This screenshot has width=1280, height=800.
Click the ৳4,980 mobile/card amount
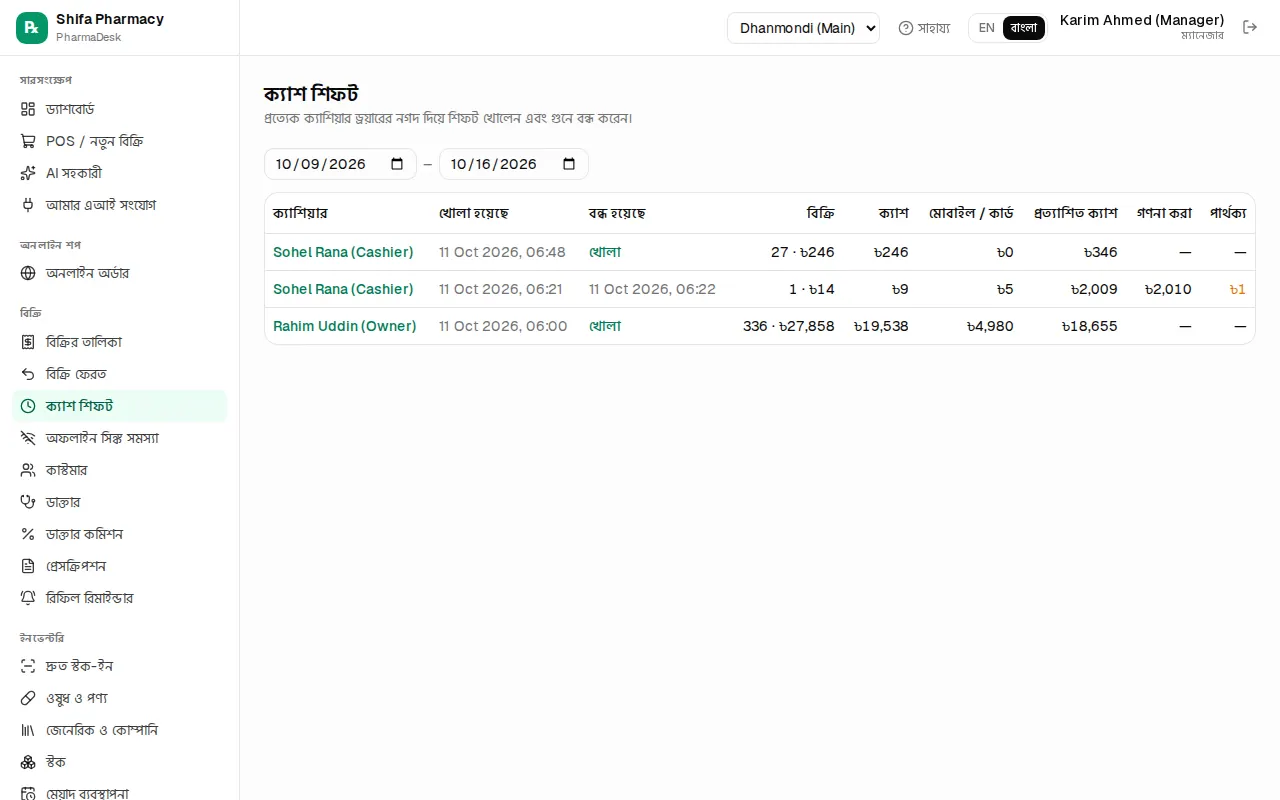pyautogui.click(x=990, y=326)
